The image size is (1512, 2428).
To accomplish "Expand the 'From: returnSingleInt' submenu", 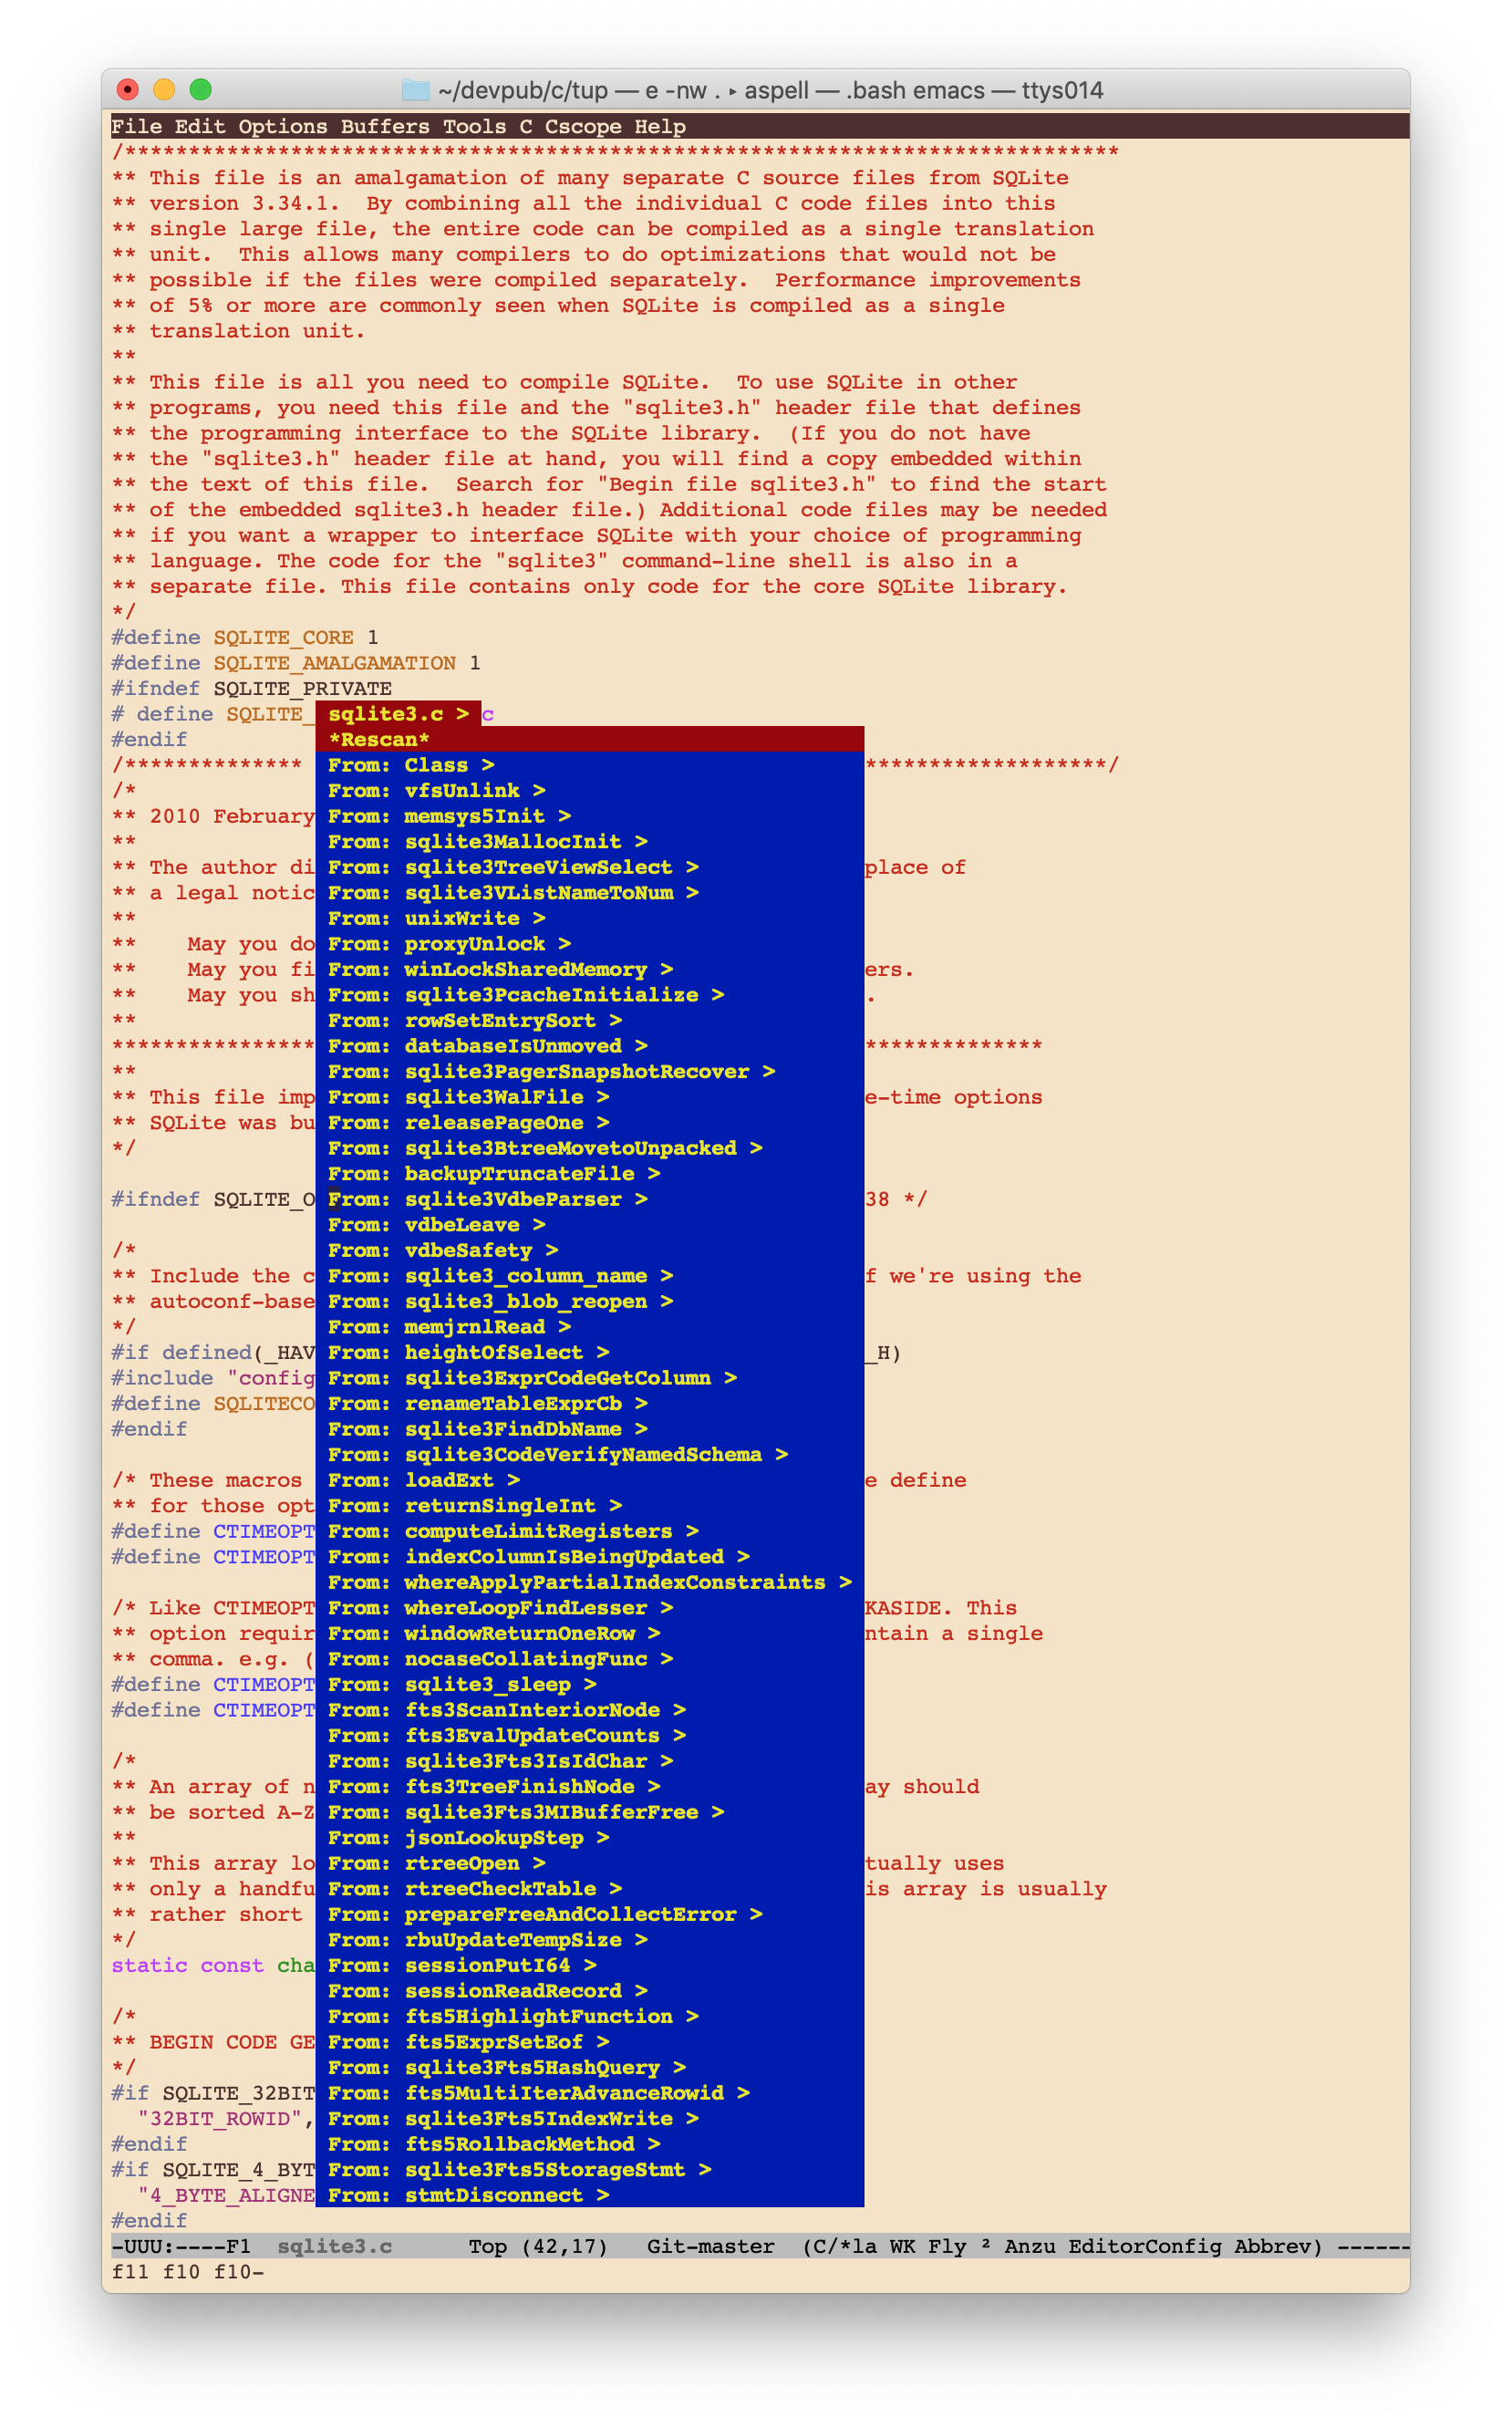I will [590, 1506].
